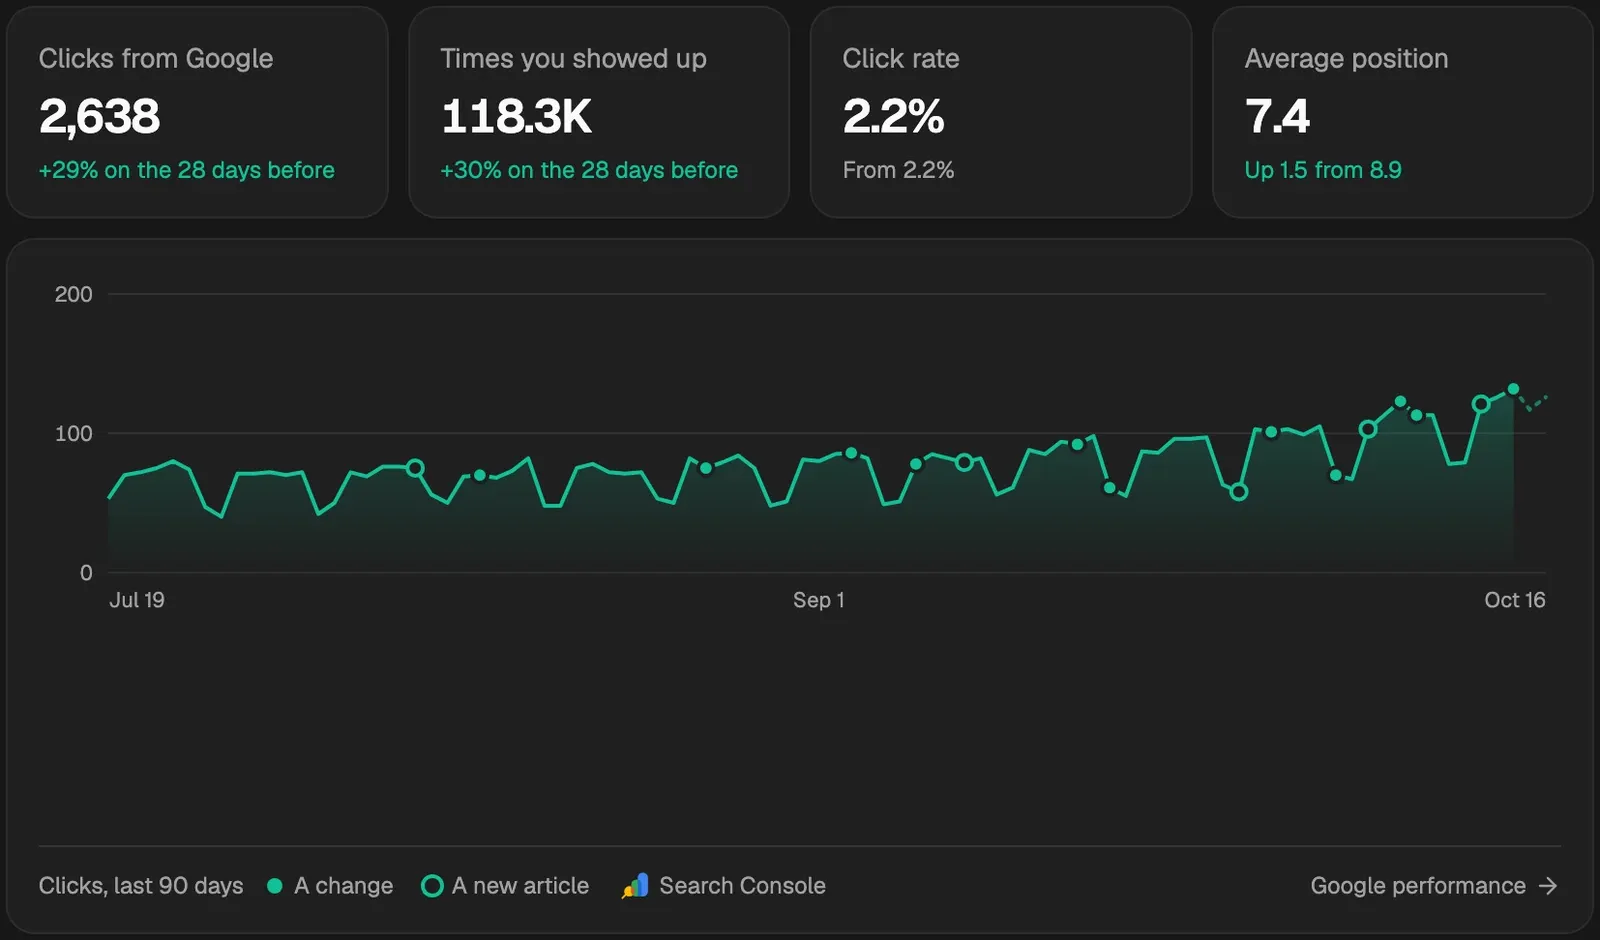Click the +29% on the 28 days before text
Screen dimensions: 1600x940
click(x=186, y=170)
